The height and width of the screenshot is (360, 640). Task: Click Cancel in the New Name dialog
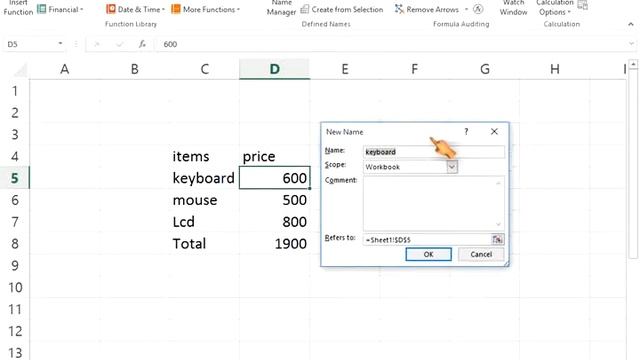pos(481,254)
